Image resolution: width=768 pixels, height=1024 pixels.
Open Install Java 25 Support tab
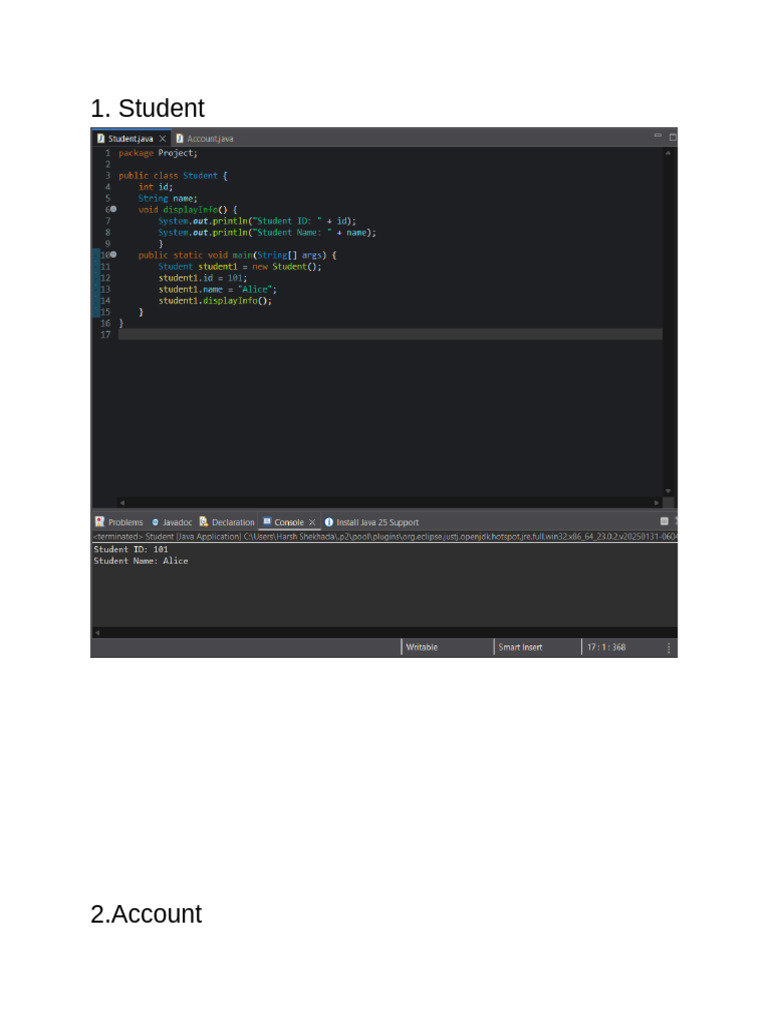point(377,522)
